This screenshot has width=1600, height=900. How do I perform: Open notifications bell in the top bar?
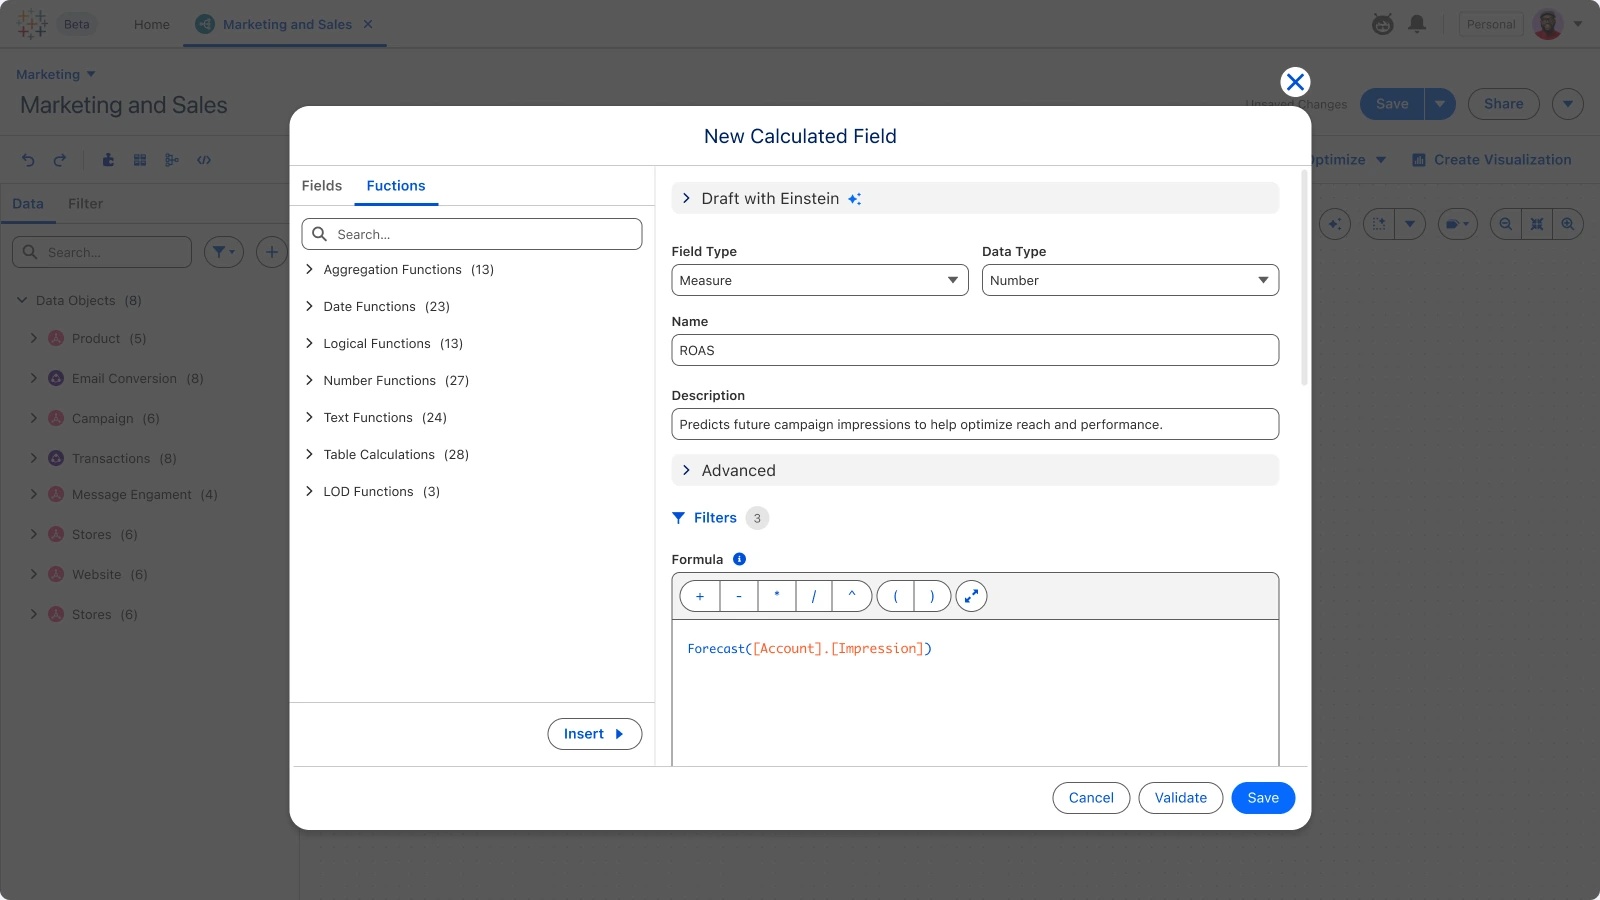(1417, 24)
